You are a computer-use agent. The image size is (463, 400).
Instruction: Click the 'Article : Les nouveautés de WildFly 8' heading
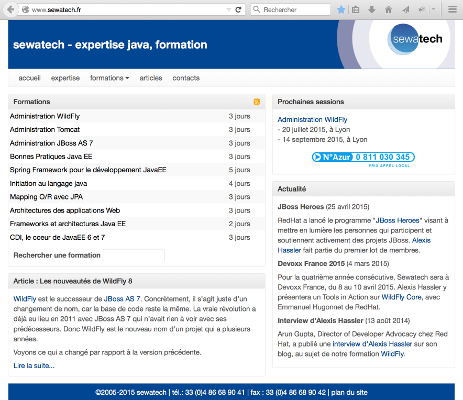pos(73,281)
